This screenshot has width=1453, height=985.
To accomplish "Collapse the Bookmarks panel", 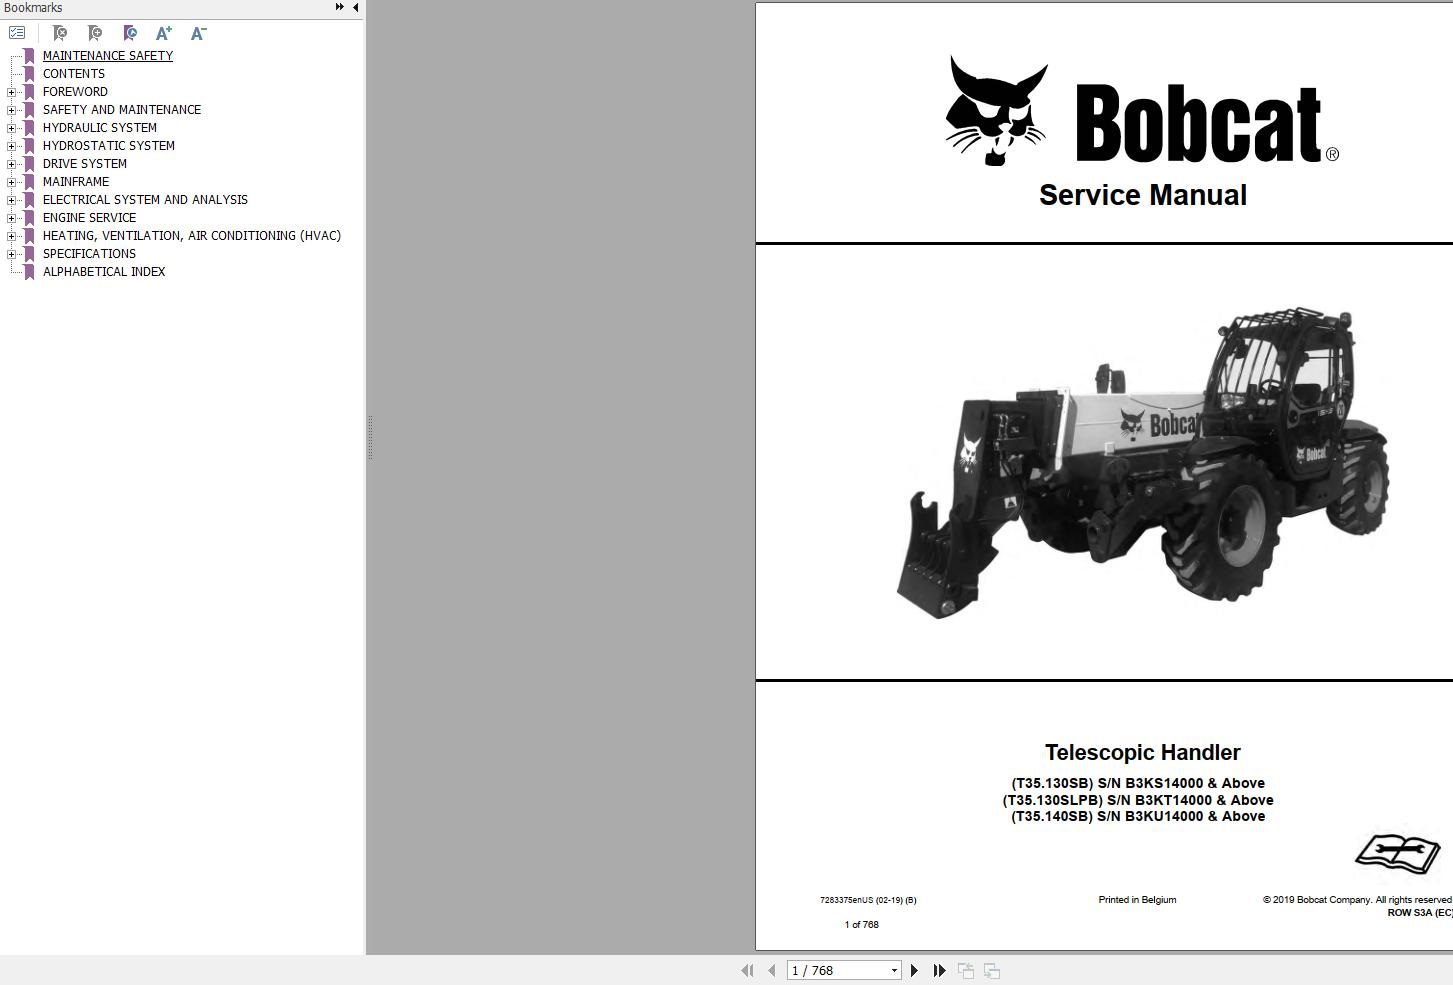I will 355,7.
